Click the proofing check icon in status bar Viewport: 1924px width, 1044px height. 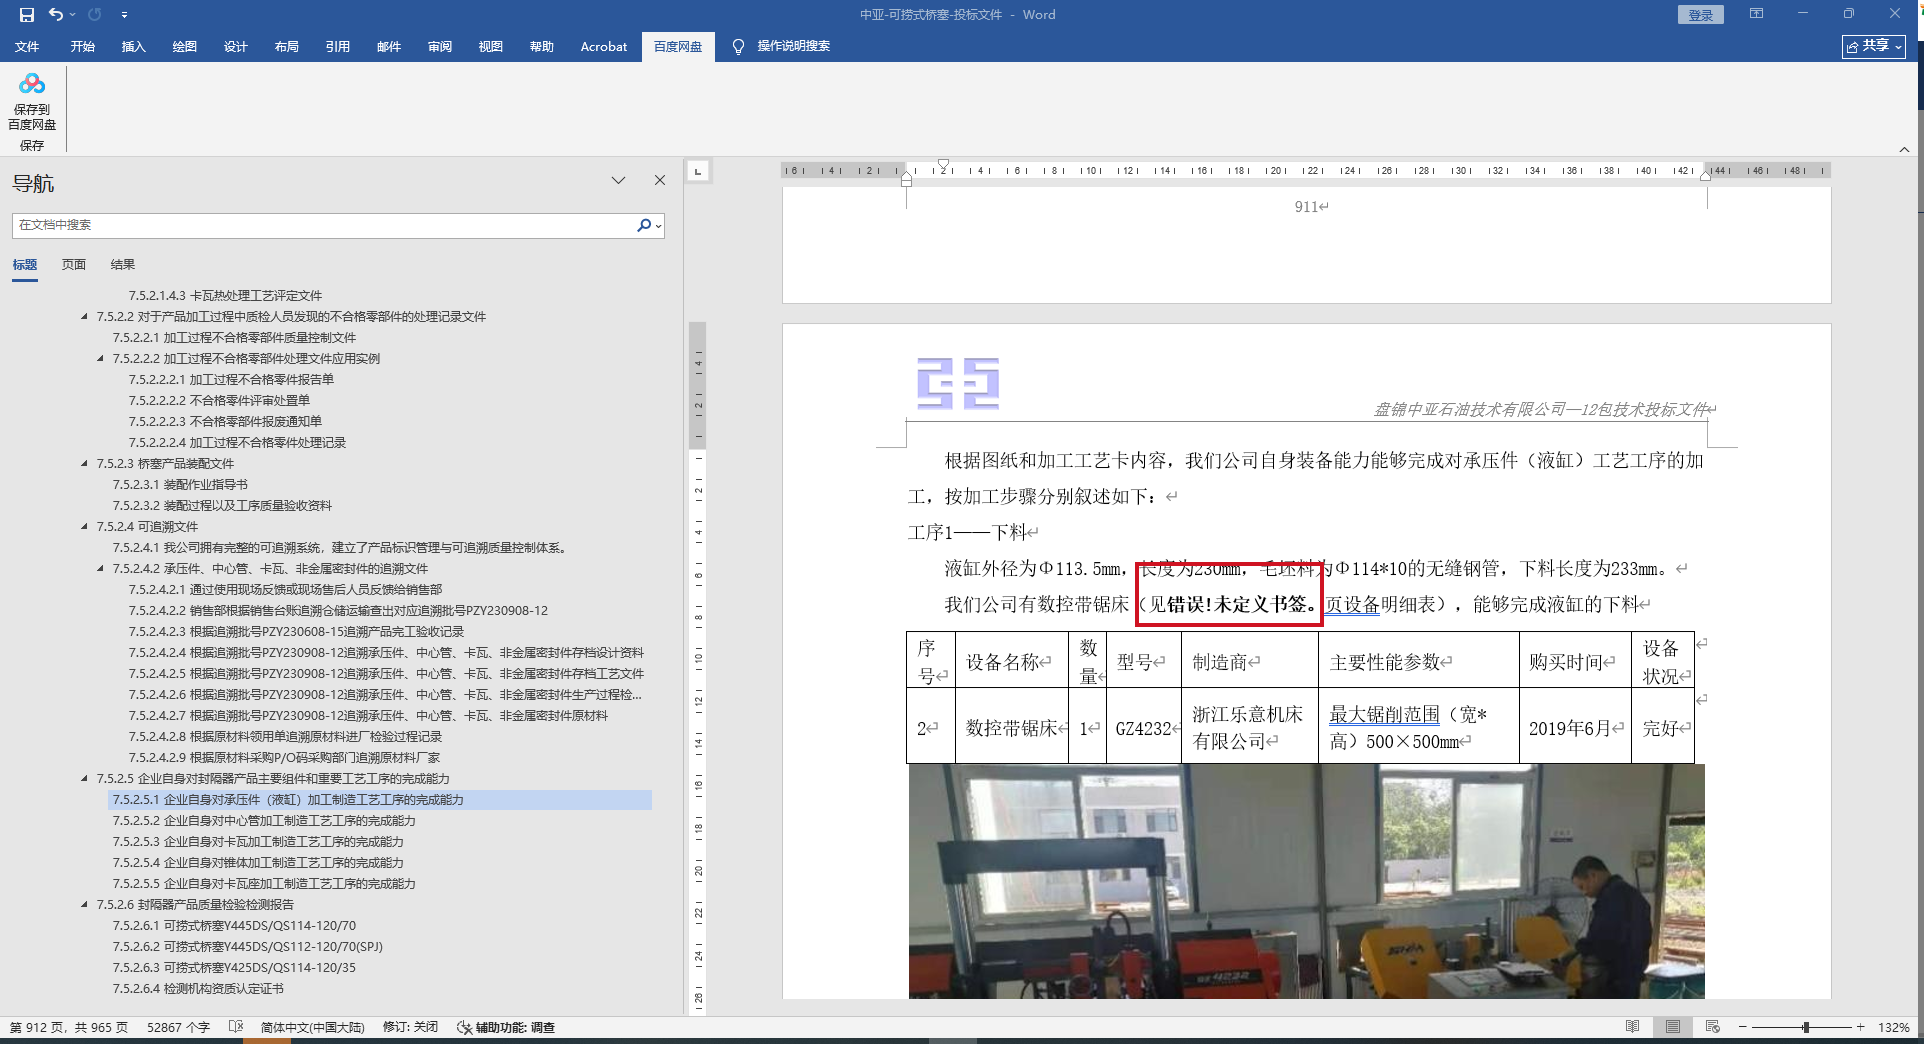coord(236,1027)
